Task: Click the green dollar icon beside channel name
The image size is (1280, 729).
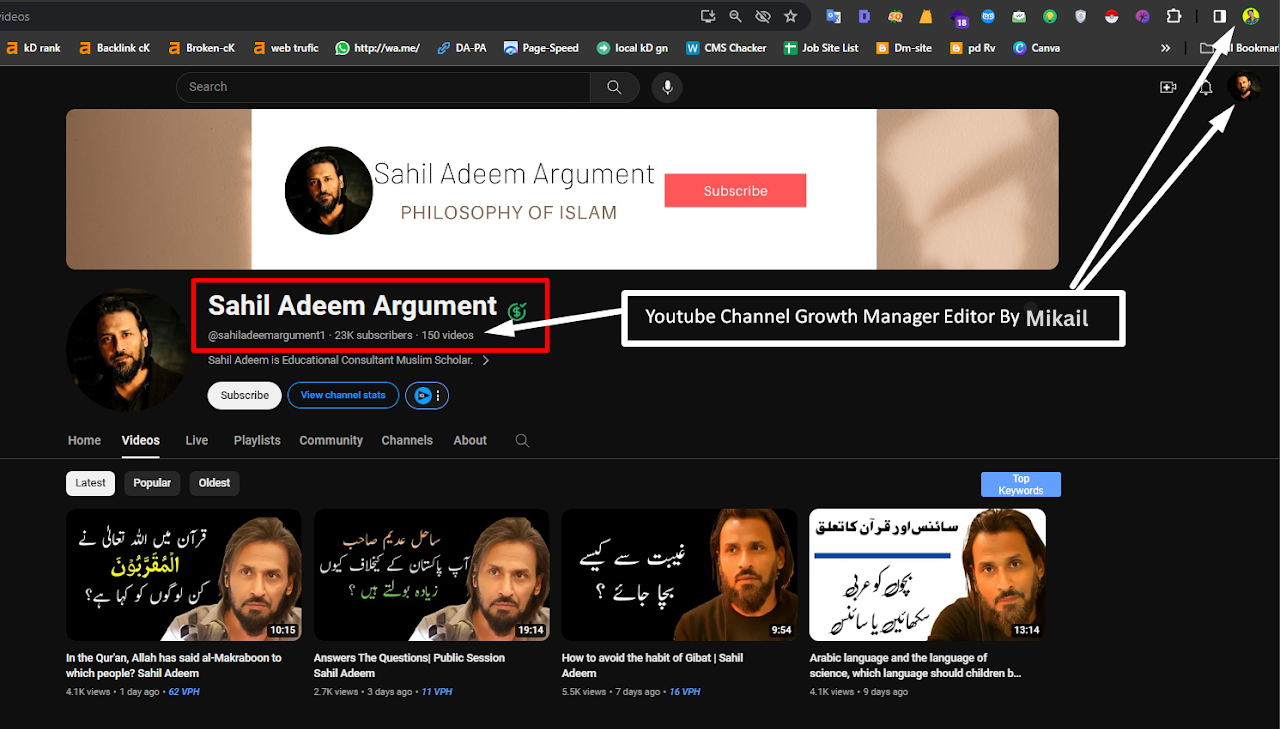Action: (517, 311)
